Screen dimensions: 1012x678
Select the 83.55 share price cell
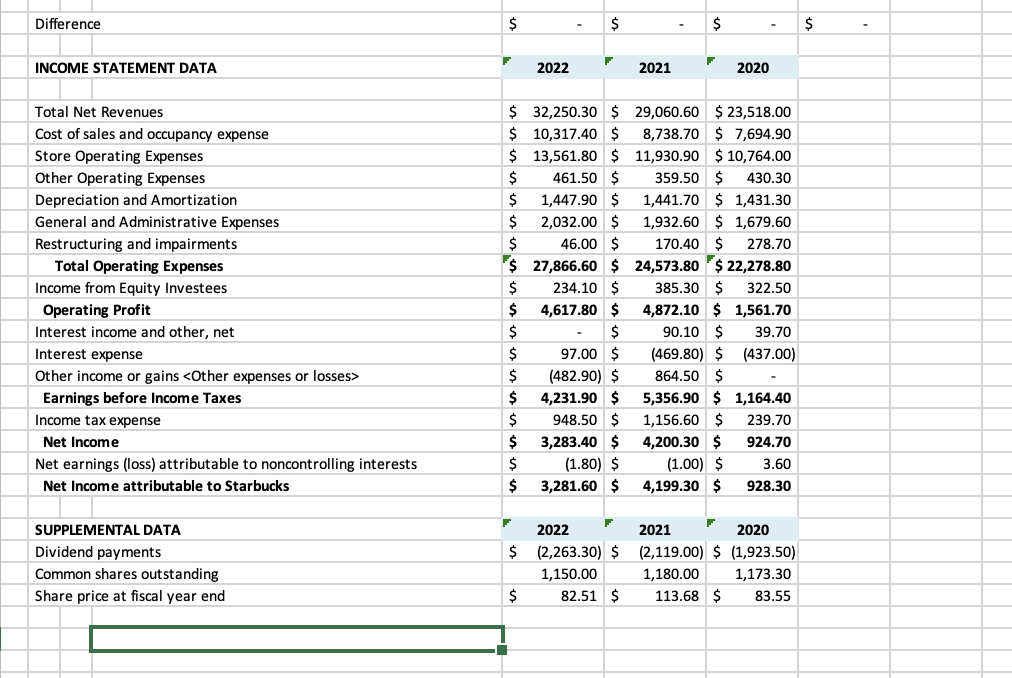coord(753,595)
